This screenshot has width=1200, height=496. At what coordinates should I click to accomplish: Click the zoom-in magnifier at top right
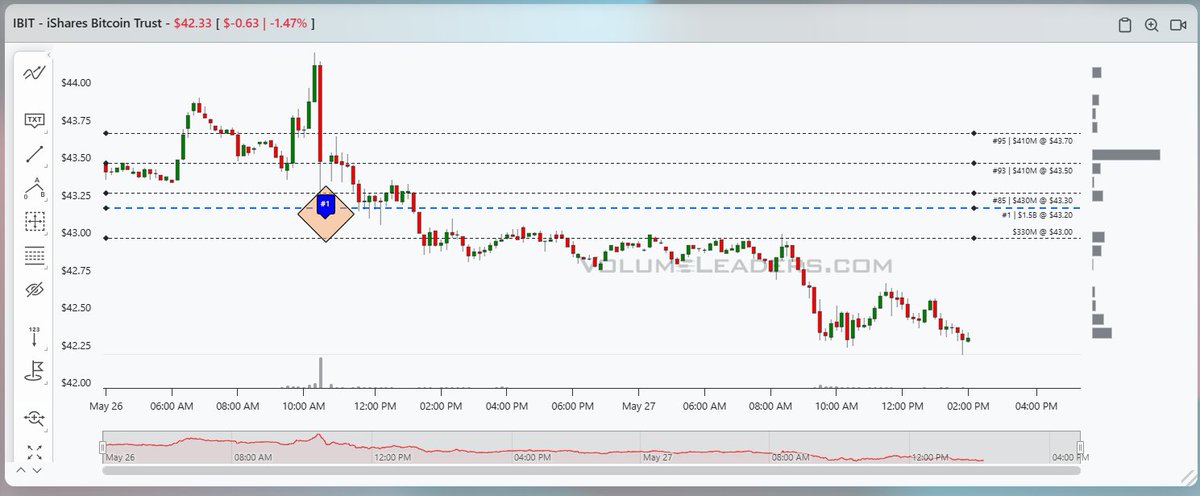click(1151, 25)
